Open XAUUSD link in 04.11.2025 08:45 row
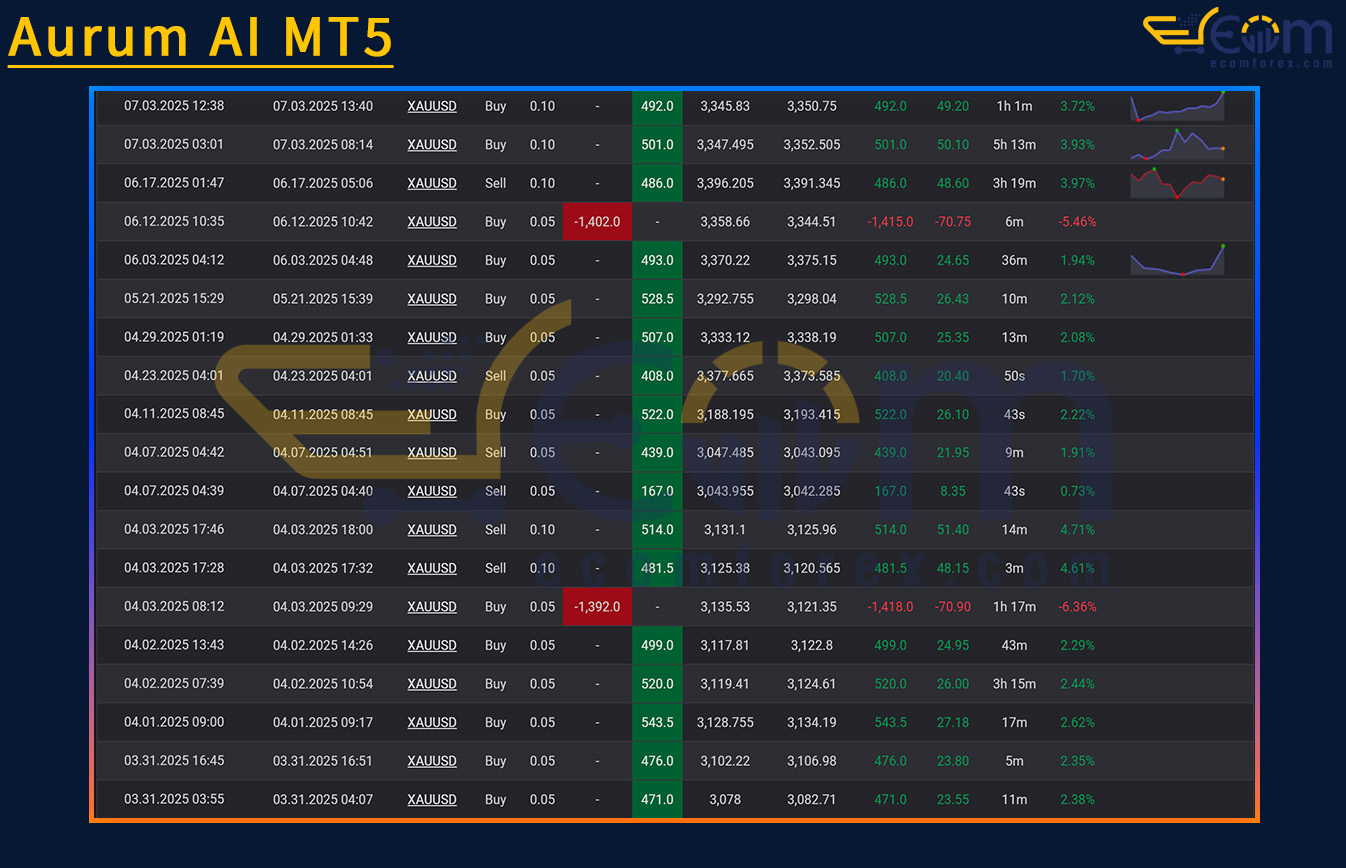Viewport: 1346px width, 868px height. [x=432, y=414]
